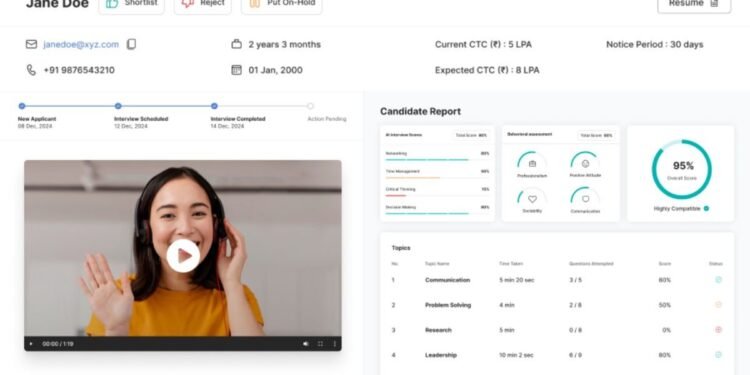This screenshot has height=375, width=750.
Task: Mute the interview video volume
Action: tap(306, 344)
